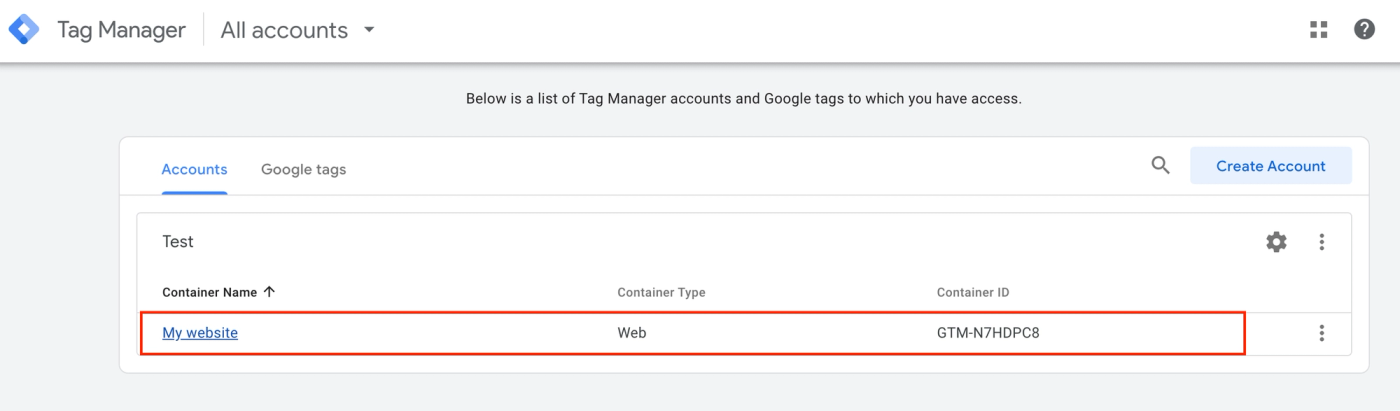Image resolution: width=1400 pixels, height=411 pixels.
Task: Click the container ID GTM-N7HDPC8
Action: click(x=987, y=333)
